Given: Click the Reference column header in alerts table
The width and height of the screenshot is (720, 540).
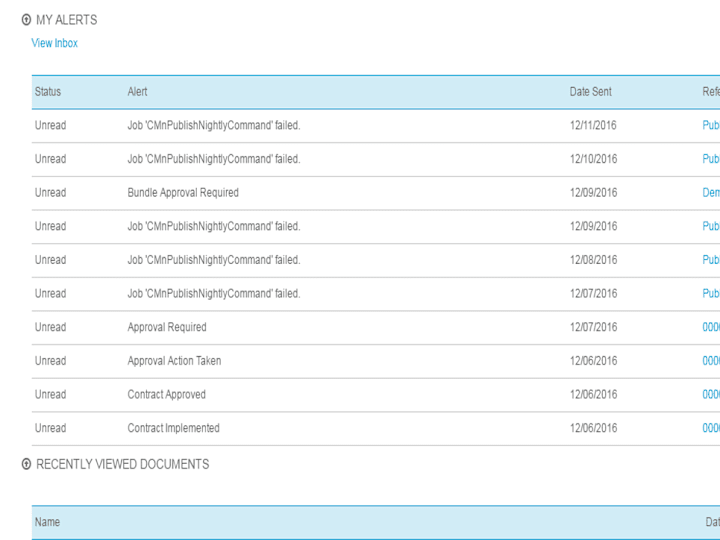Looking at the screenshot, I should [711, 92].
